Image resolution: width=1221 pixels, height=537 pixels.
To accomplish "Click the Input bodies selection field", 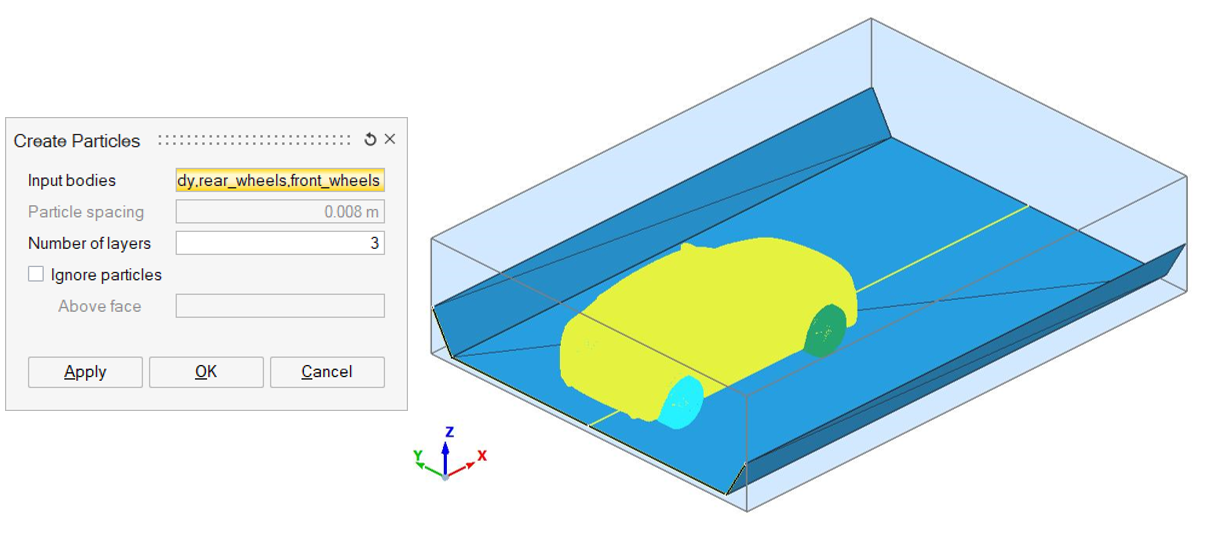I will pyautogui.click(x=280, y=181).
